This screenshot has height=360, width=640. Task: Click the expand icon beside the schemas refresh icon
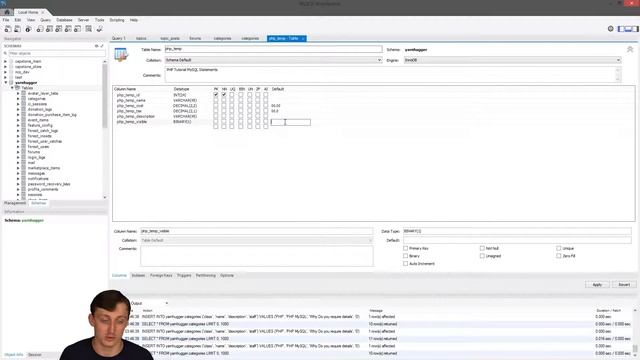(x=102, y=46)
